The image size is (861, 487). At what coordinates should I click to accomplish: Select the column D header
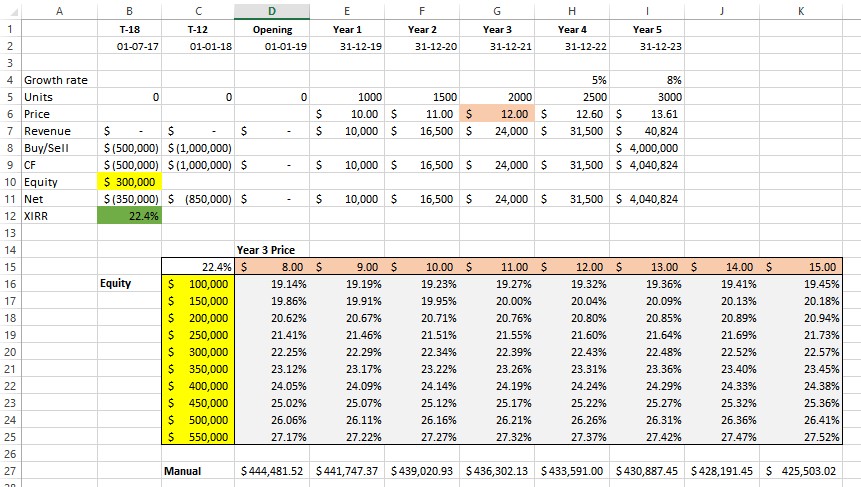(272, 11)
